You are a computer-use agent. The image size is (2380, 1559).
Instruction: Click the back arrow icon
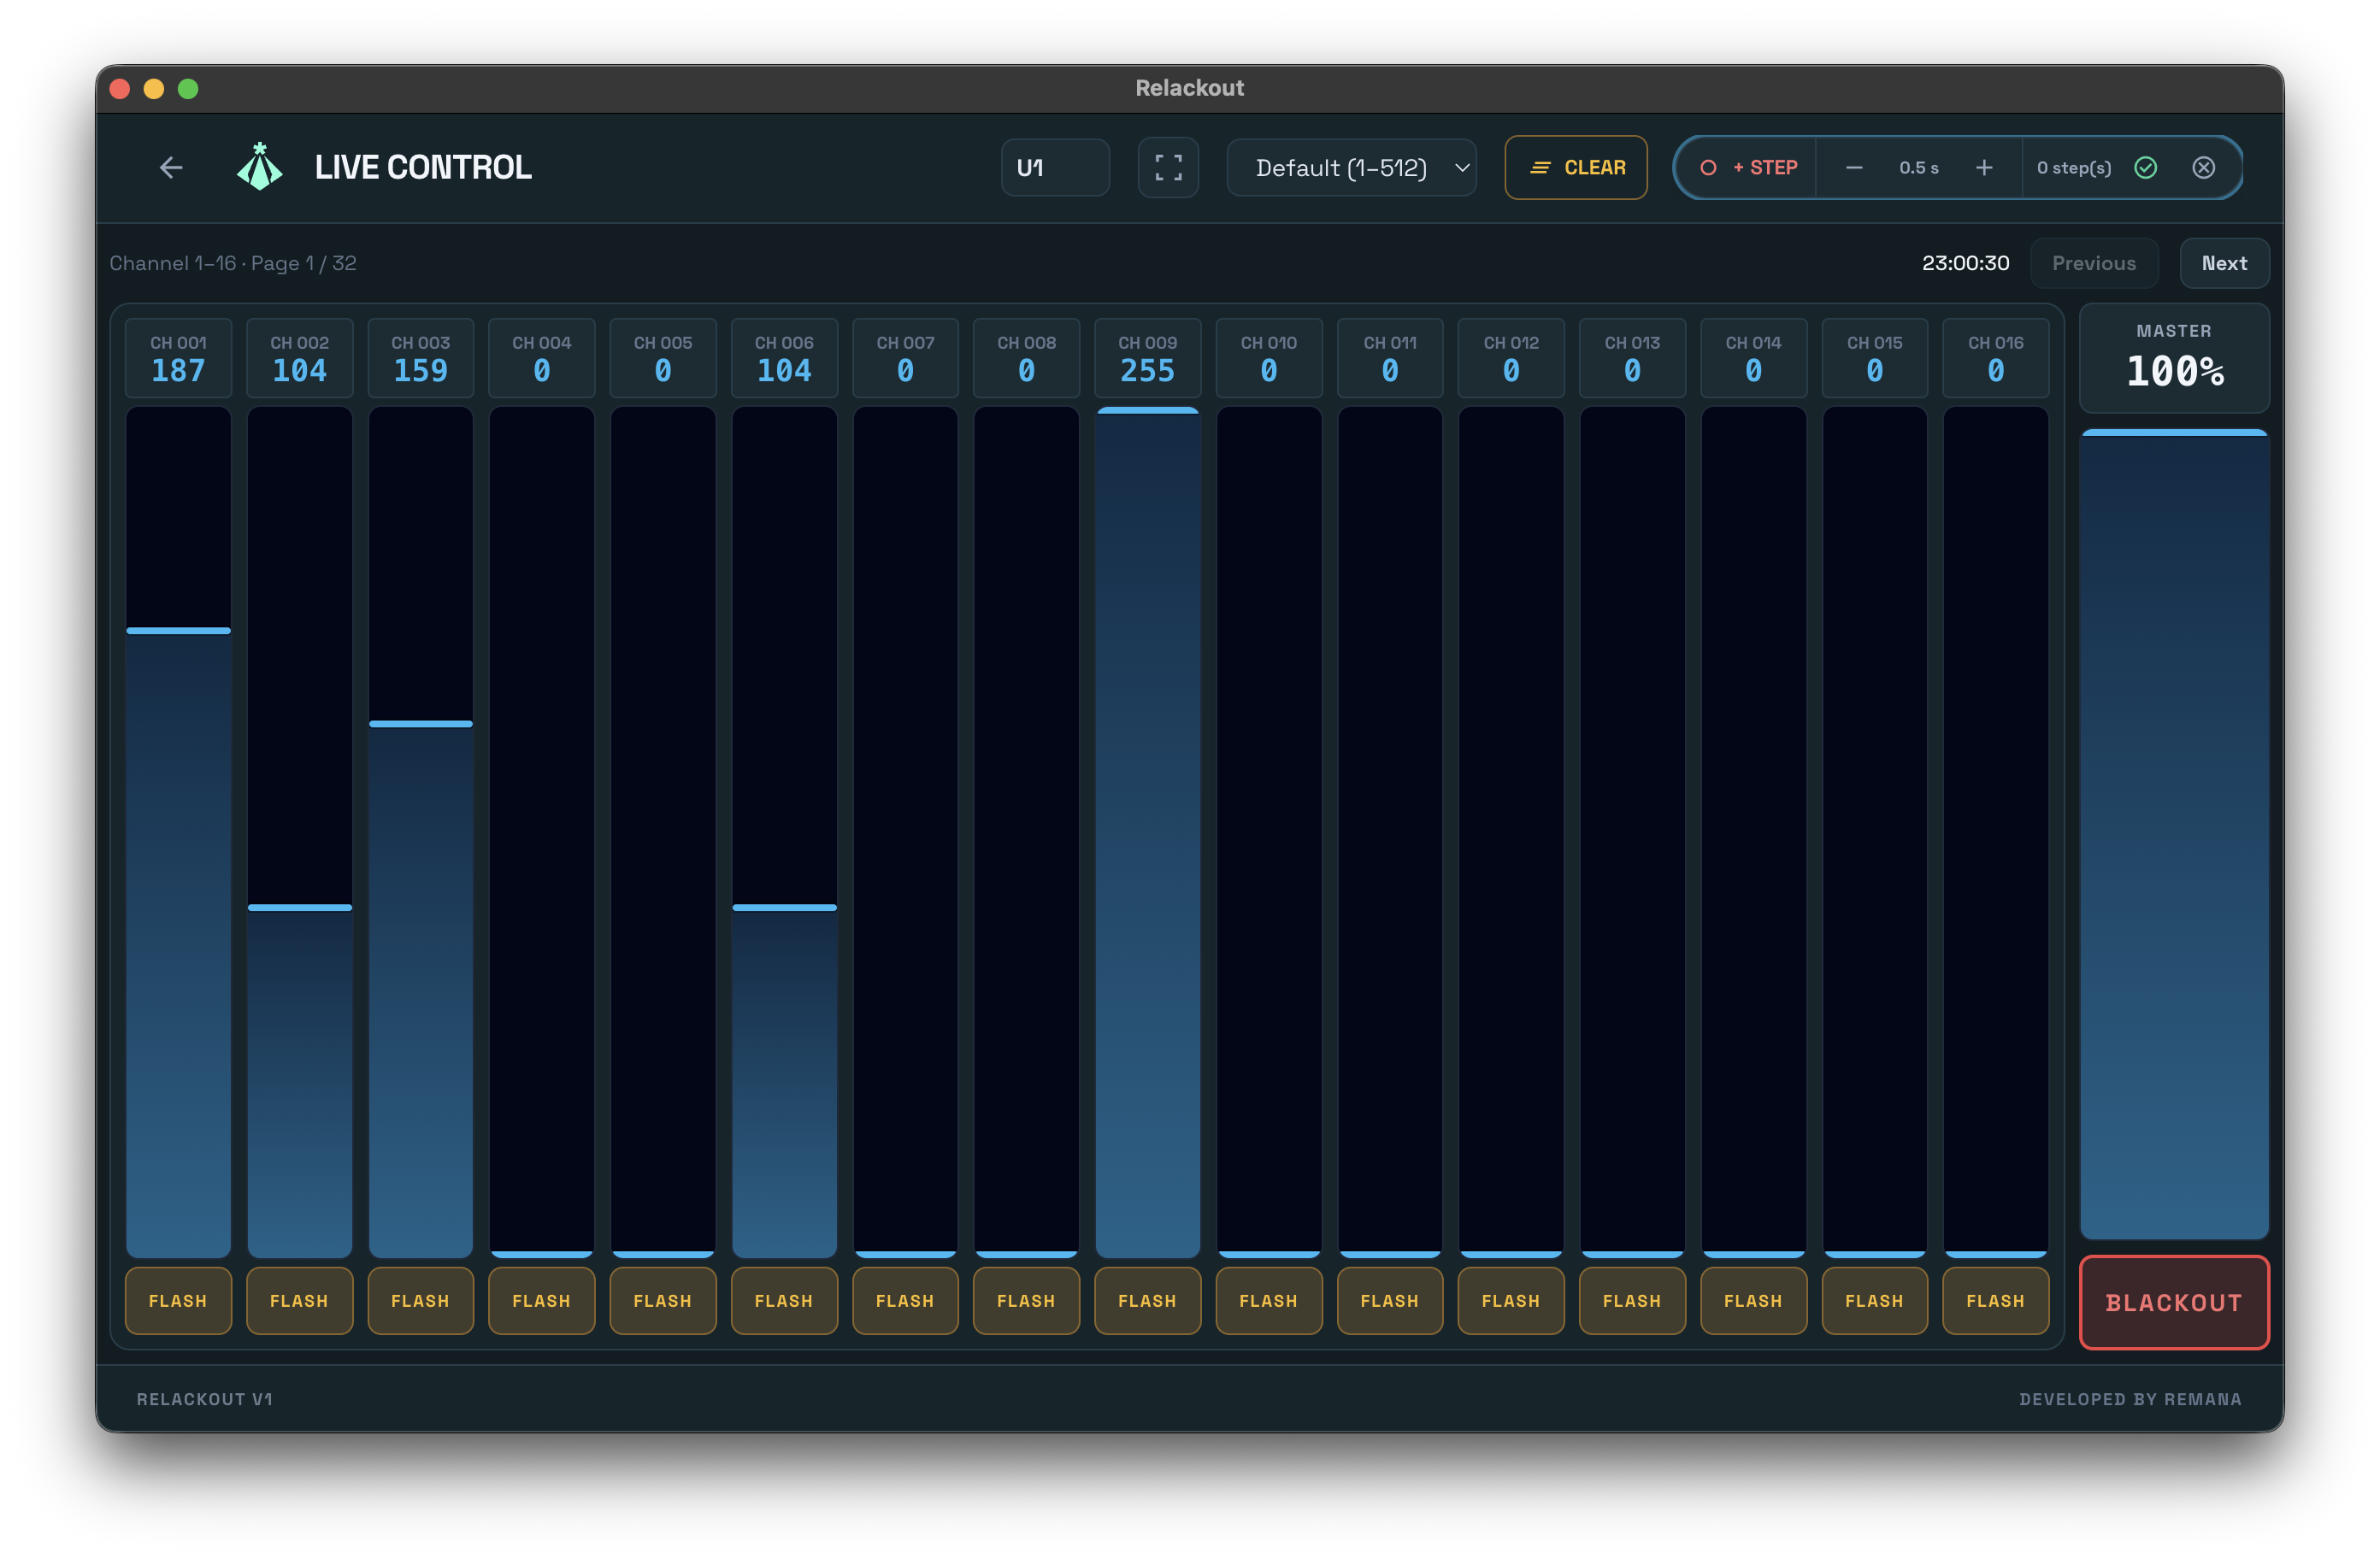pyautogui.click(x=171, y=167)
